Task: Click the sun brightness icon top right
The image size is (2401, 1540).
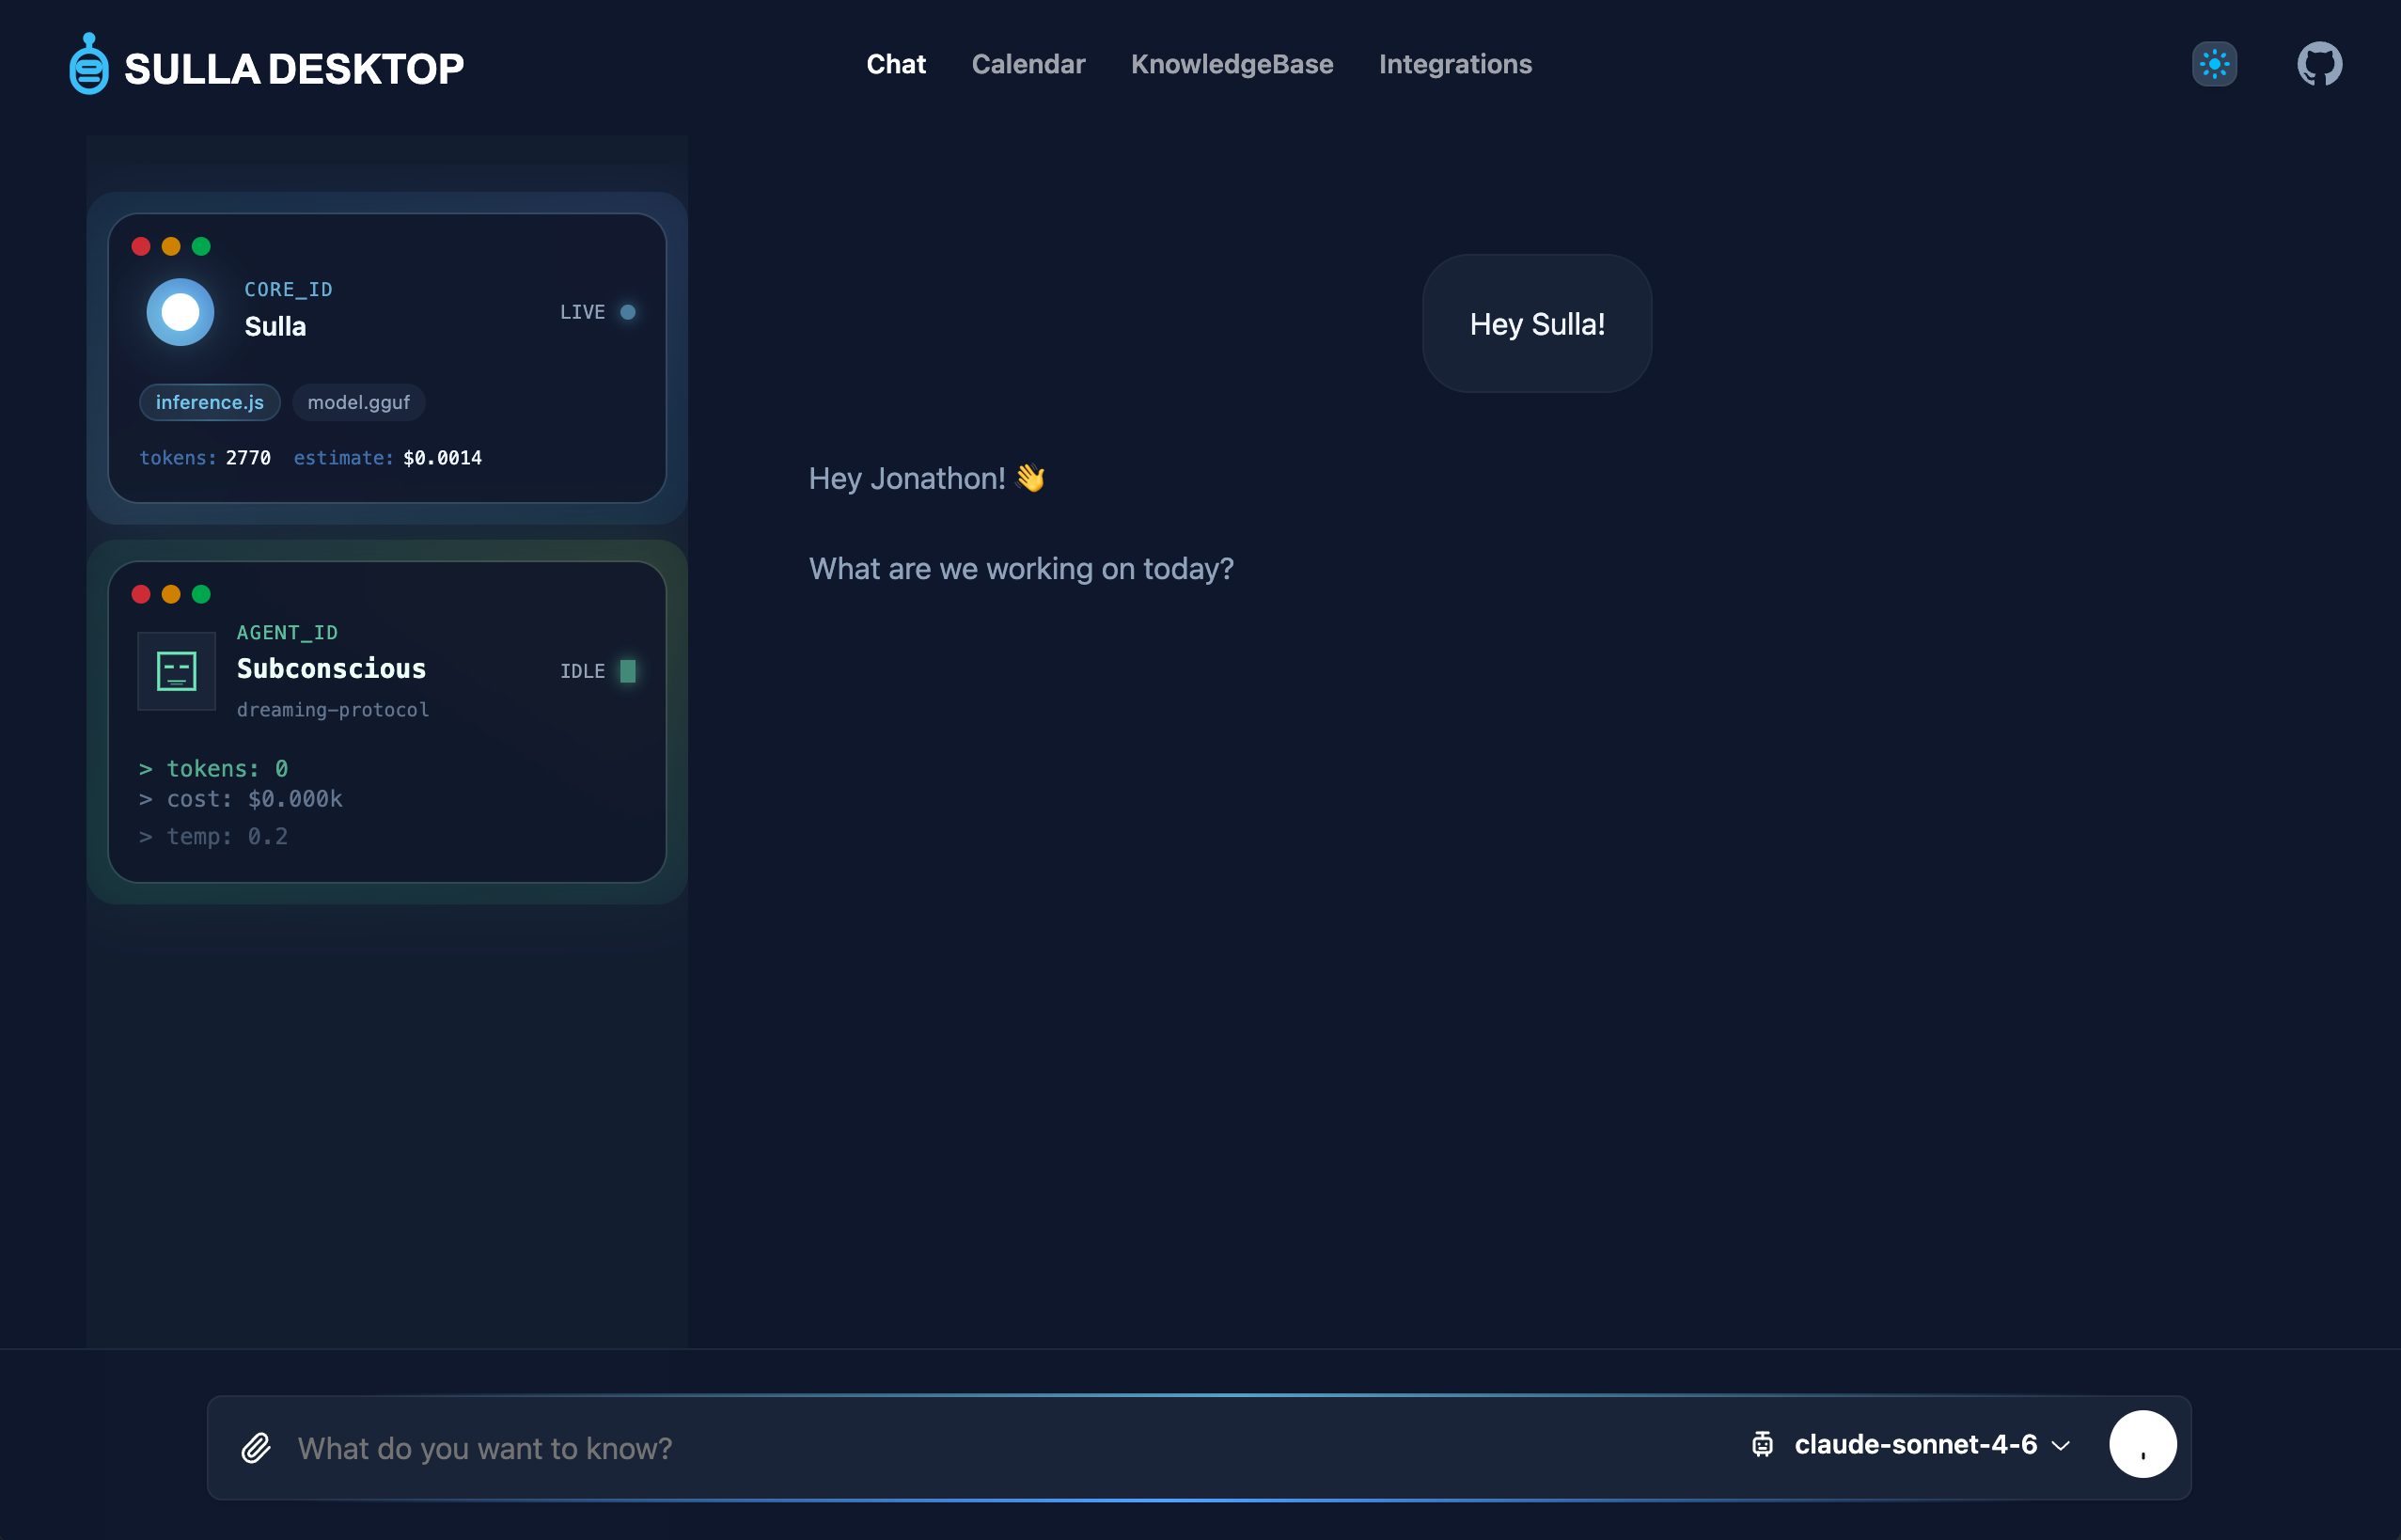Action: click(x=2213, y=63)
